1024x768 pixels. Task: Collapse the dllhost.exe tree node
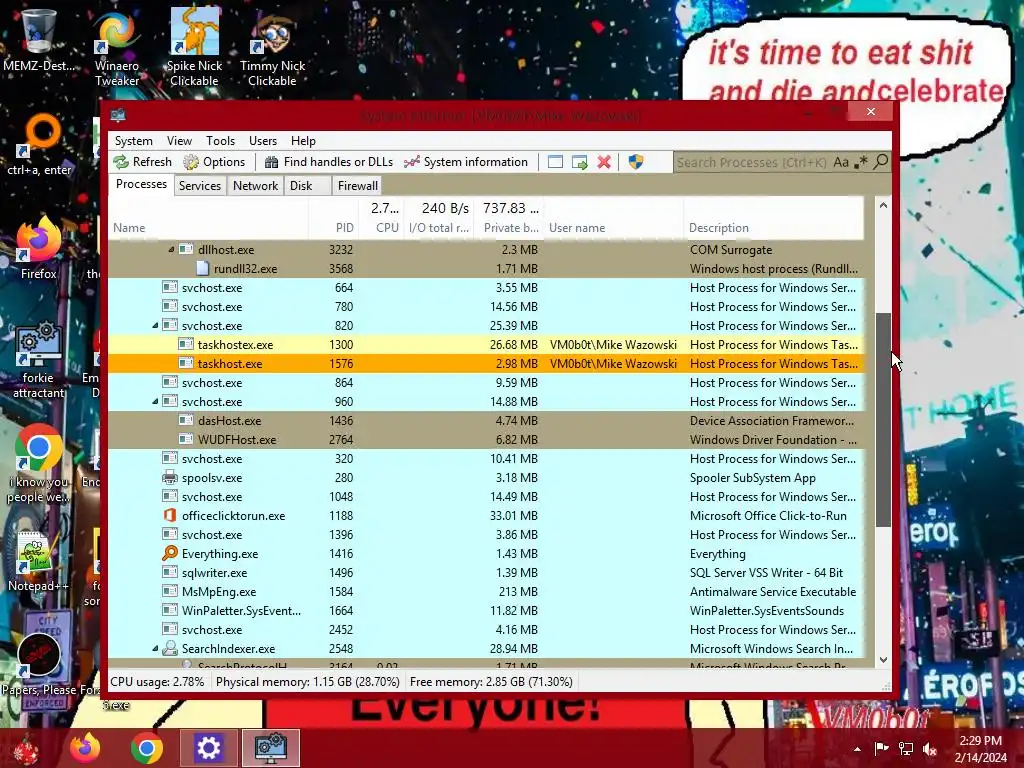coord(171,249)
